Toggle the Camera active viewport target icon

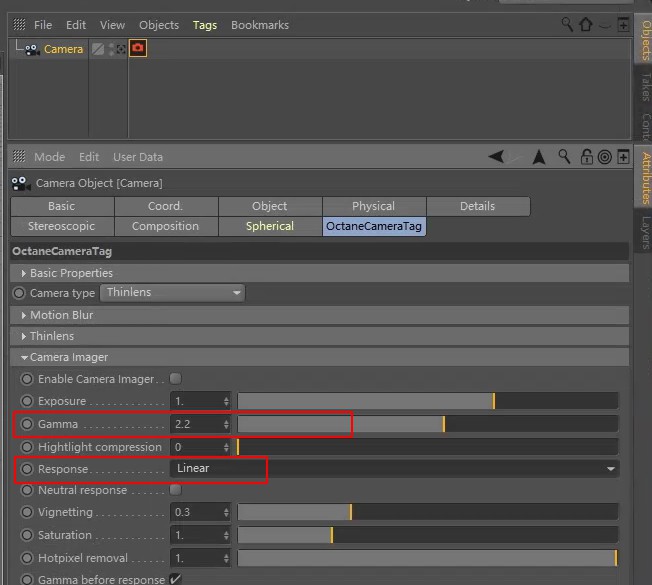(x=121, y=49)
